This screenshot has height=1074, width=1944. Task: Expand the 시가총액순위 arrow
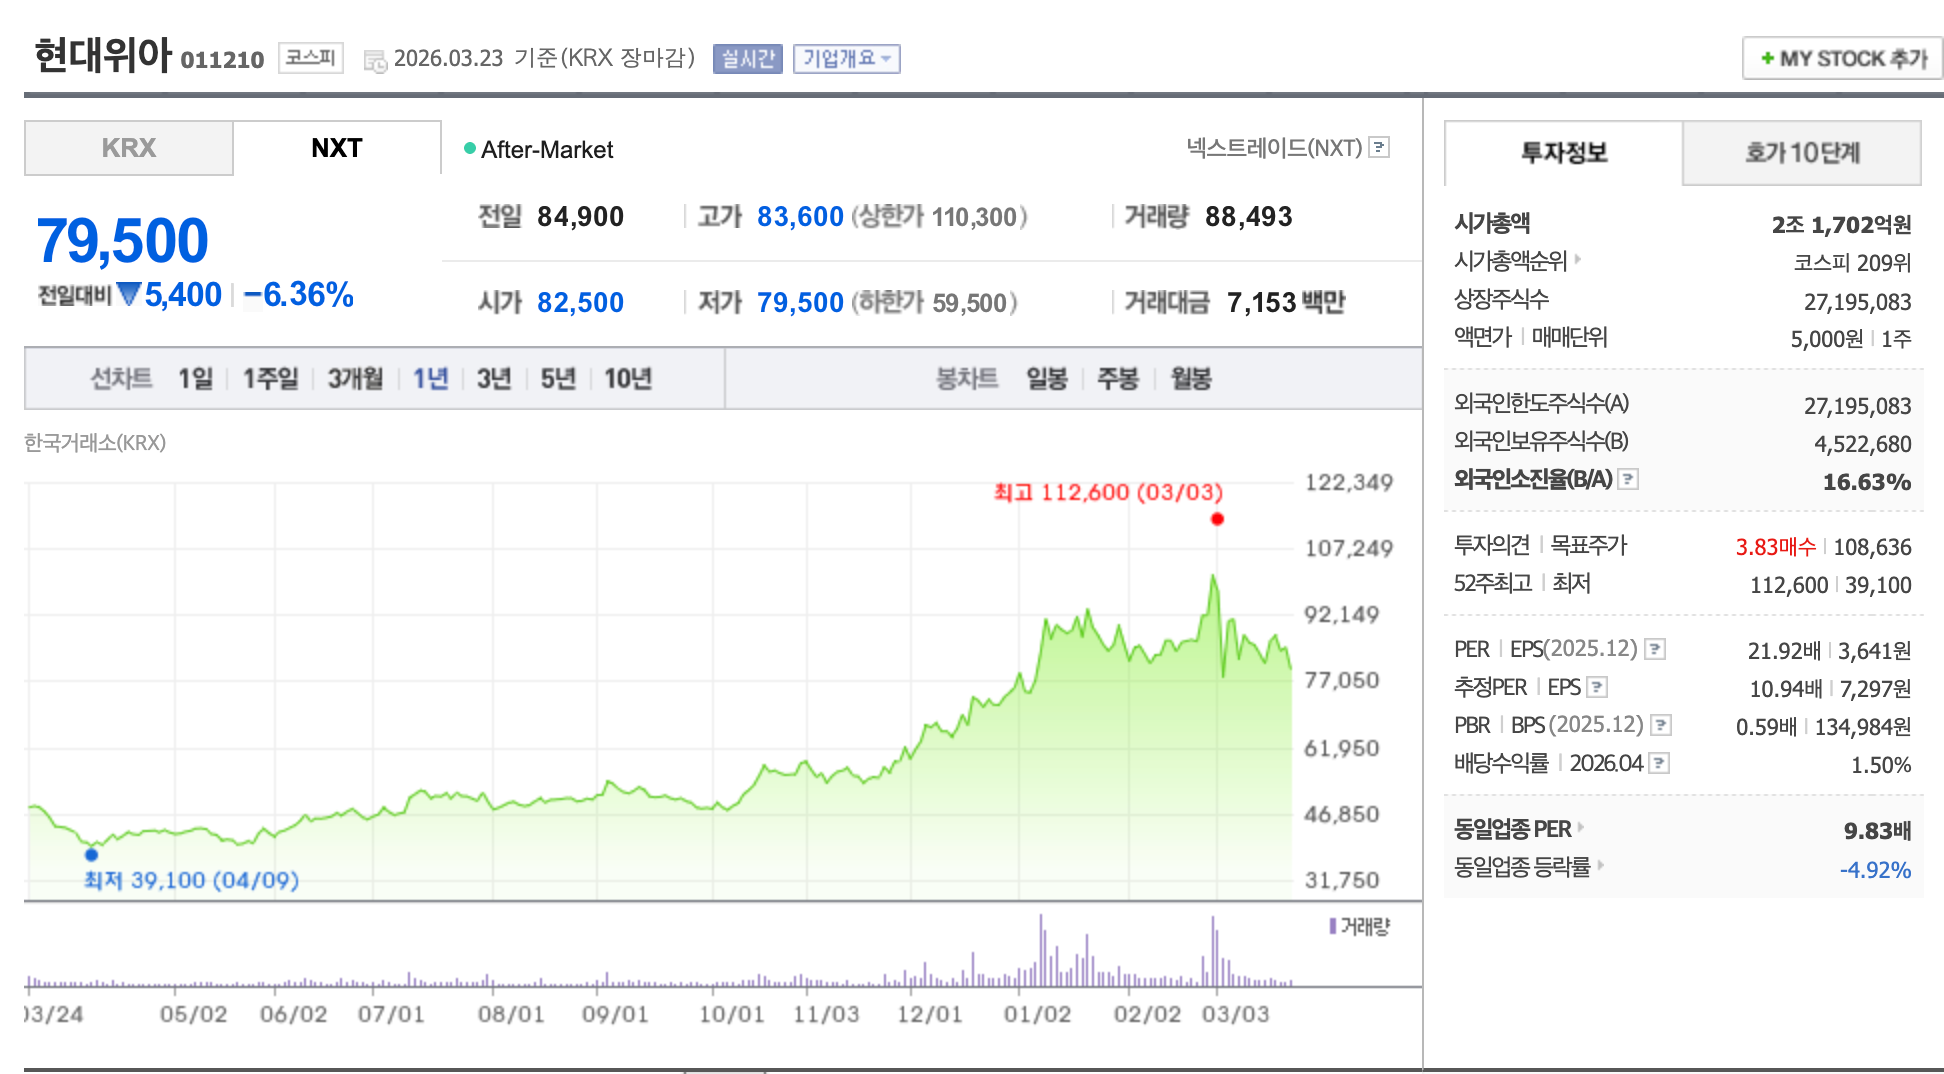coord(1577,259)
